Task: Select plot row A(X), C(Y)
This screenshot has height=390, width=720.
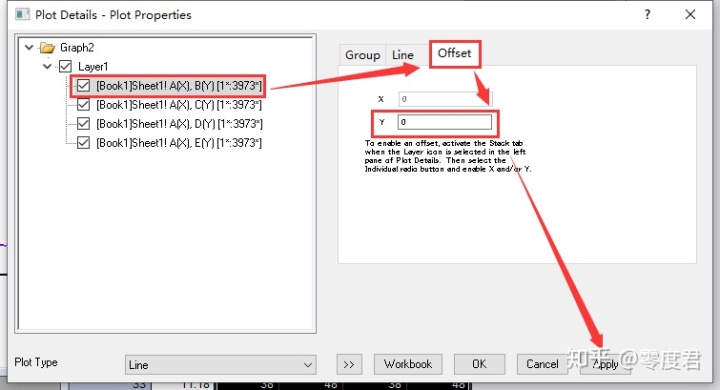Action: (x=179, y=105)
